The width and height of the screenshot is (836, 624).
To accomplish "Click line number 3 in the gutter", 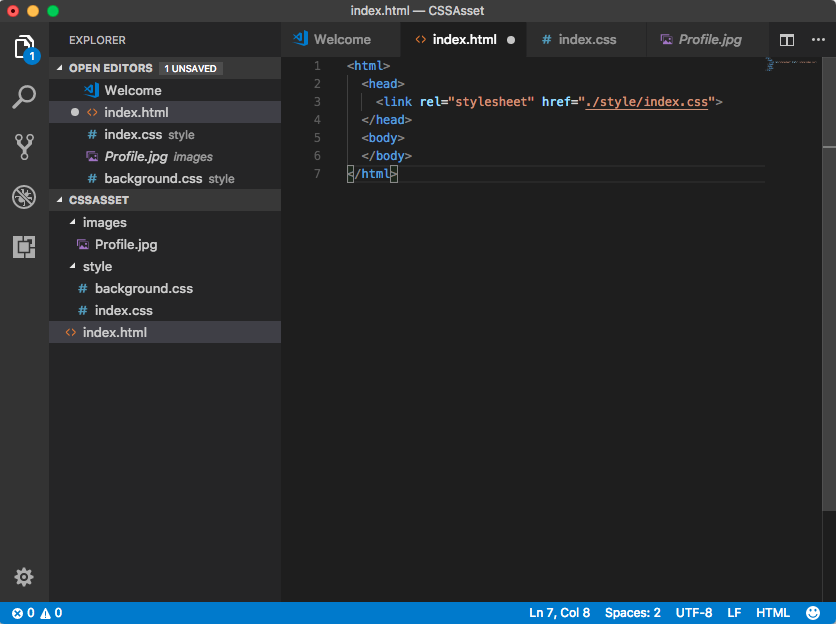I will point(317,101).
